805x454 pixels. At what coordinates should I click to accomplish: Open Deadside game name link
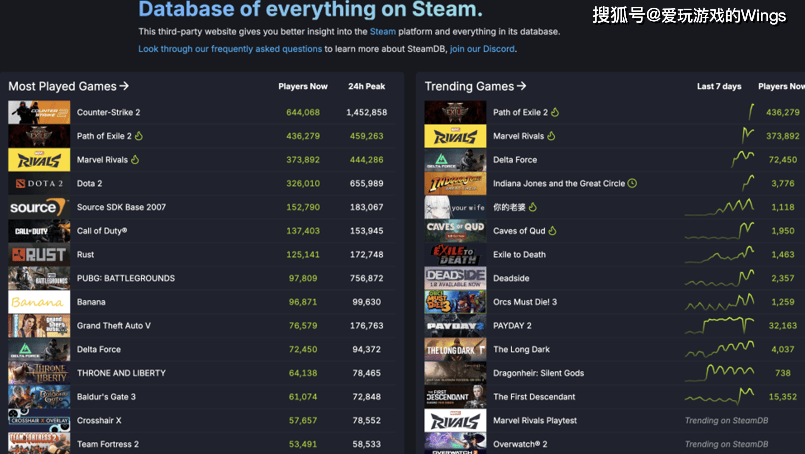[x=511, y=278]
